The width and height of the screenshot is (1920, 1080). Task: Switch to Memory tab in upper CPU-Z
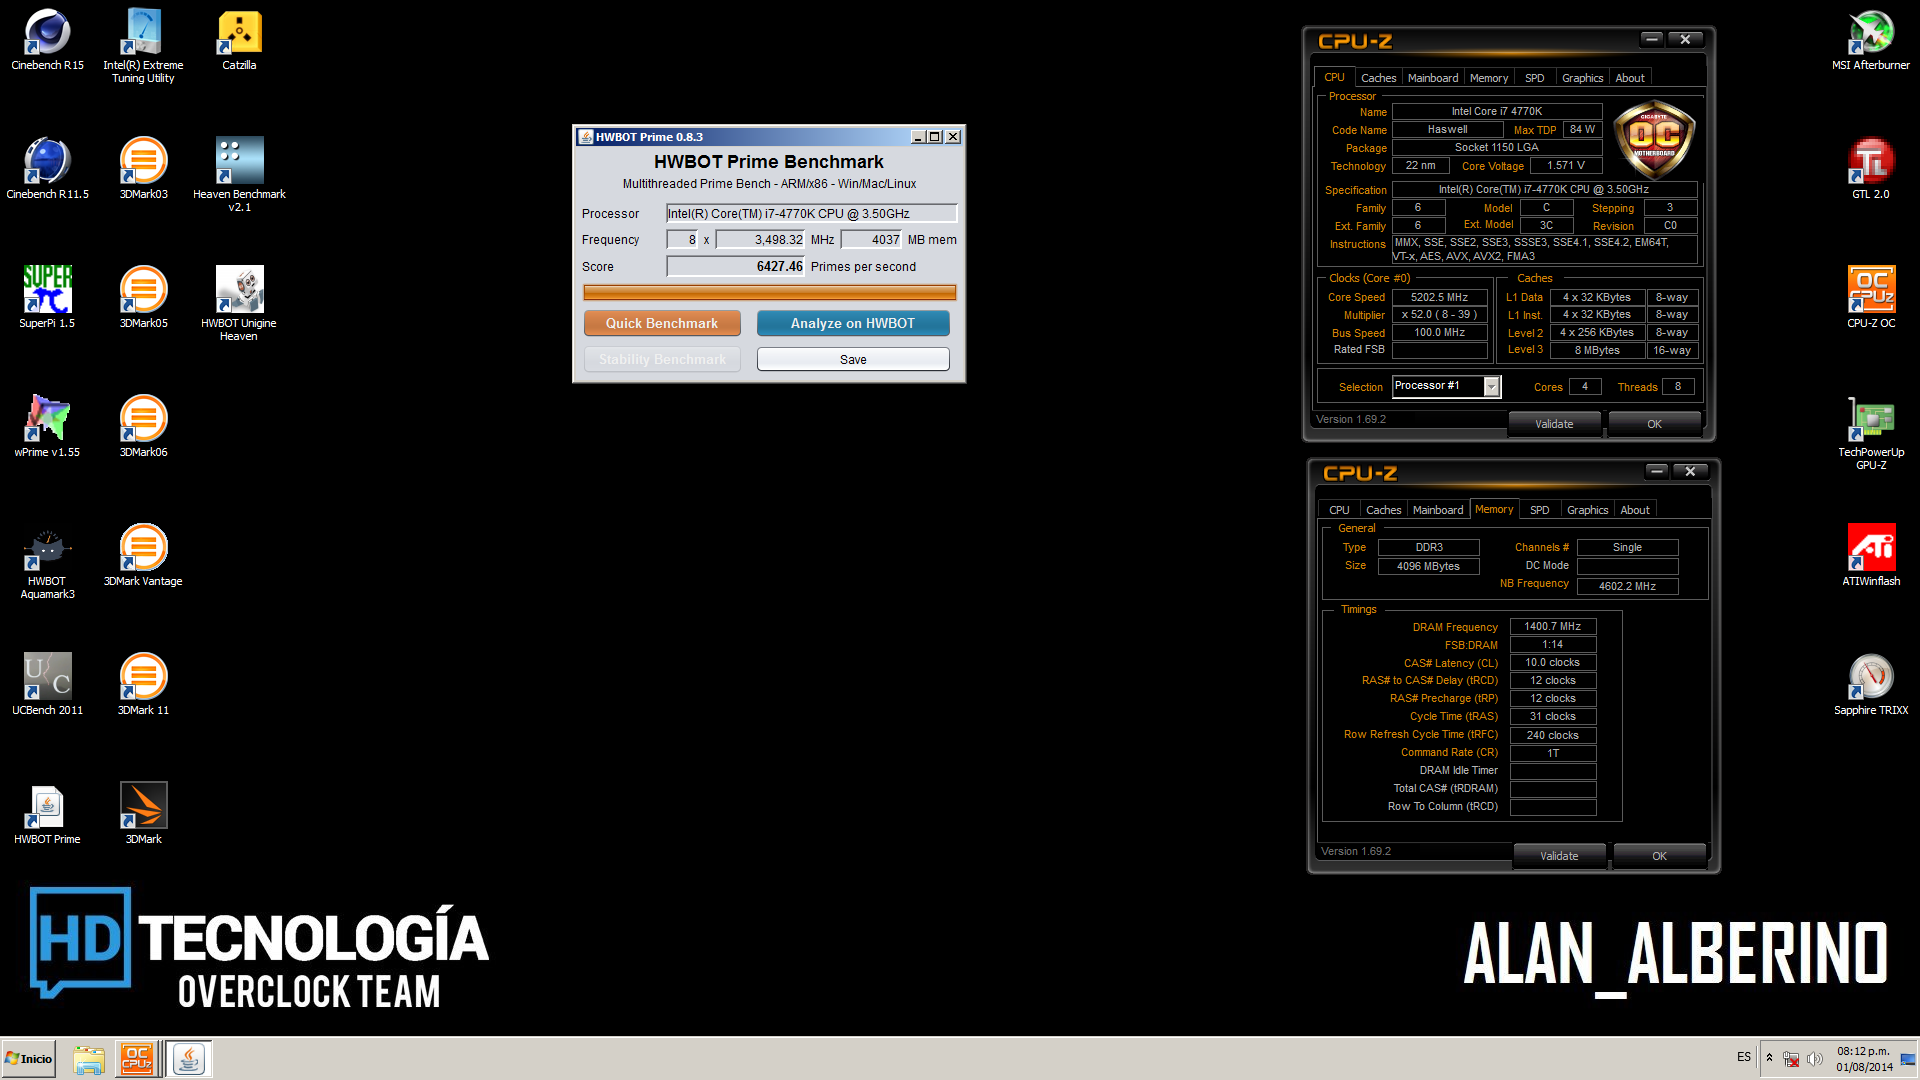pos(1489,78)
